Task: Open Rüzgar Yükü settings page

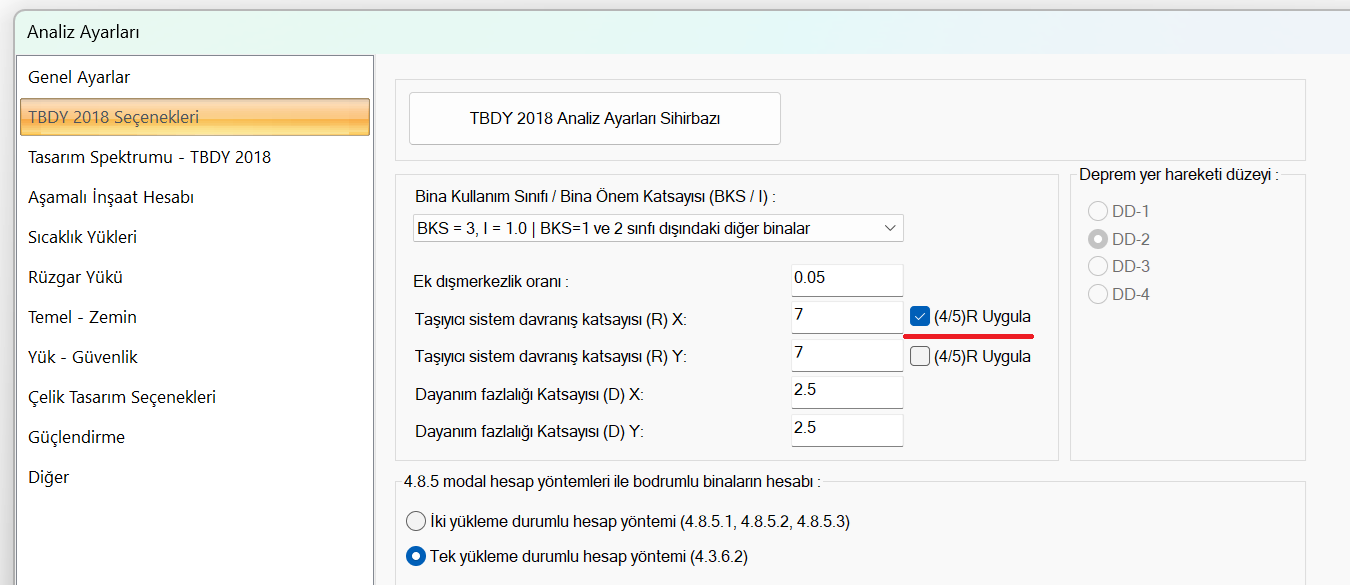Action: coord(75,277)
